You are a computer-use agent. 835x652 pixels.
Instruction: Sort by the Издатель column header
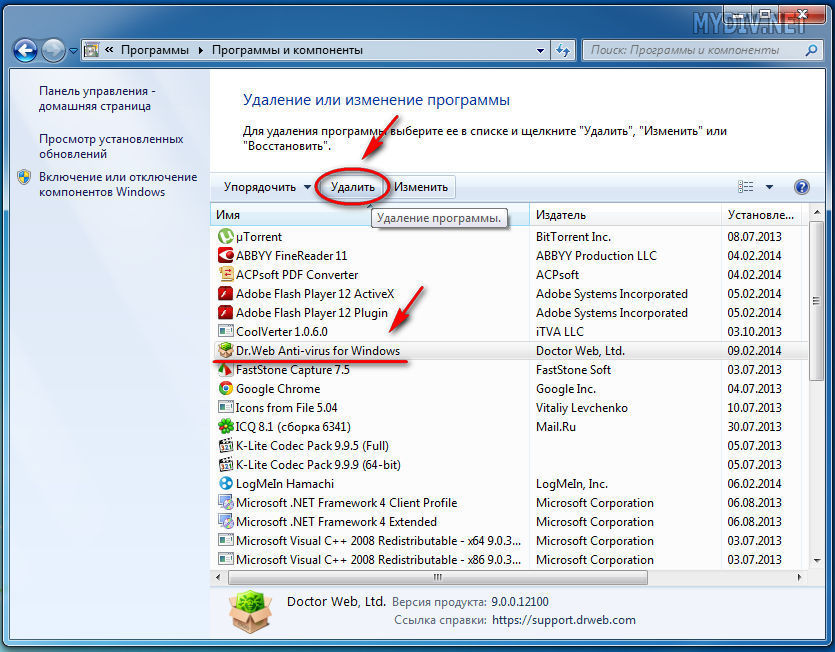point(625,215)
